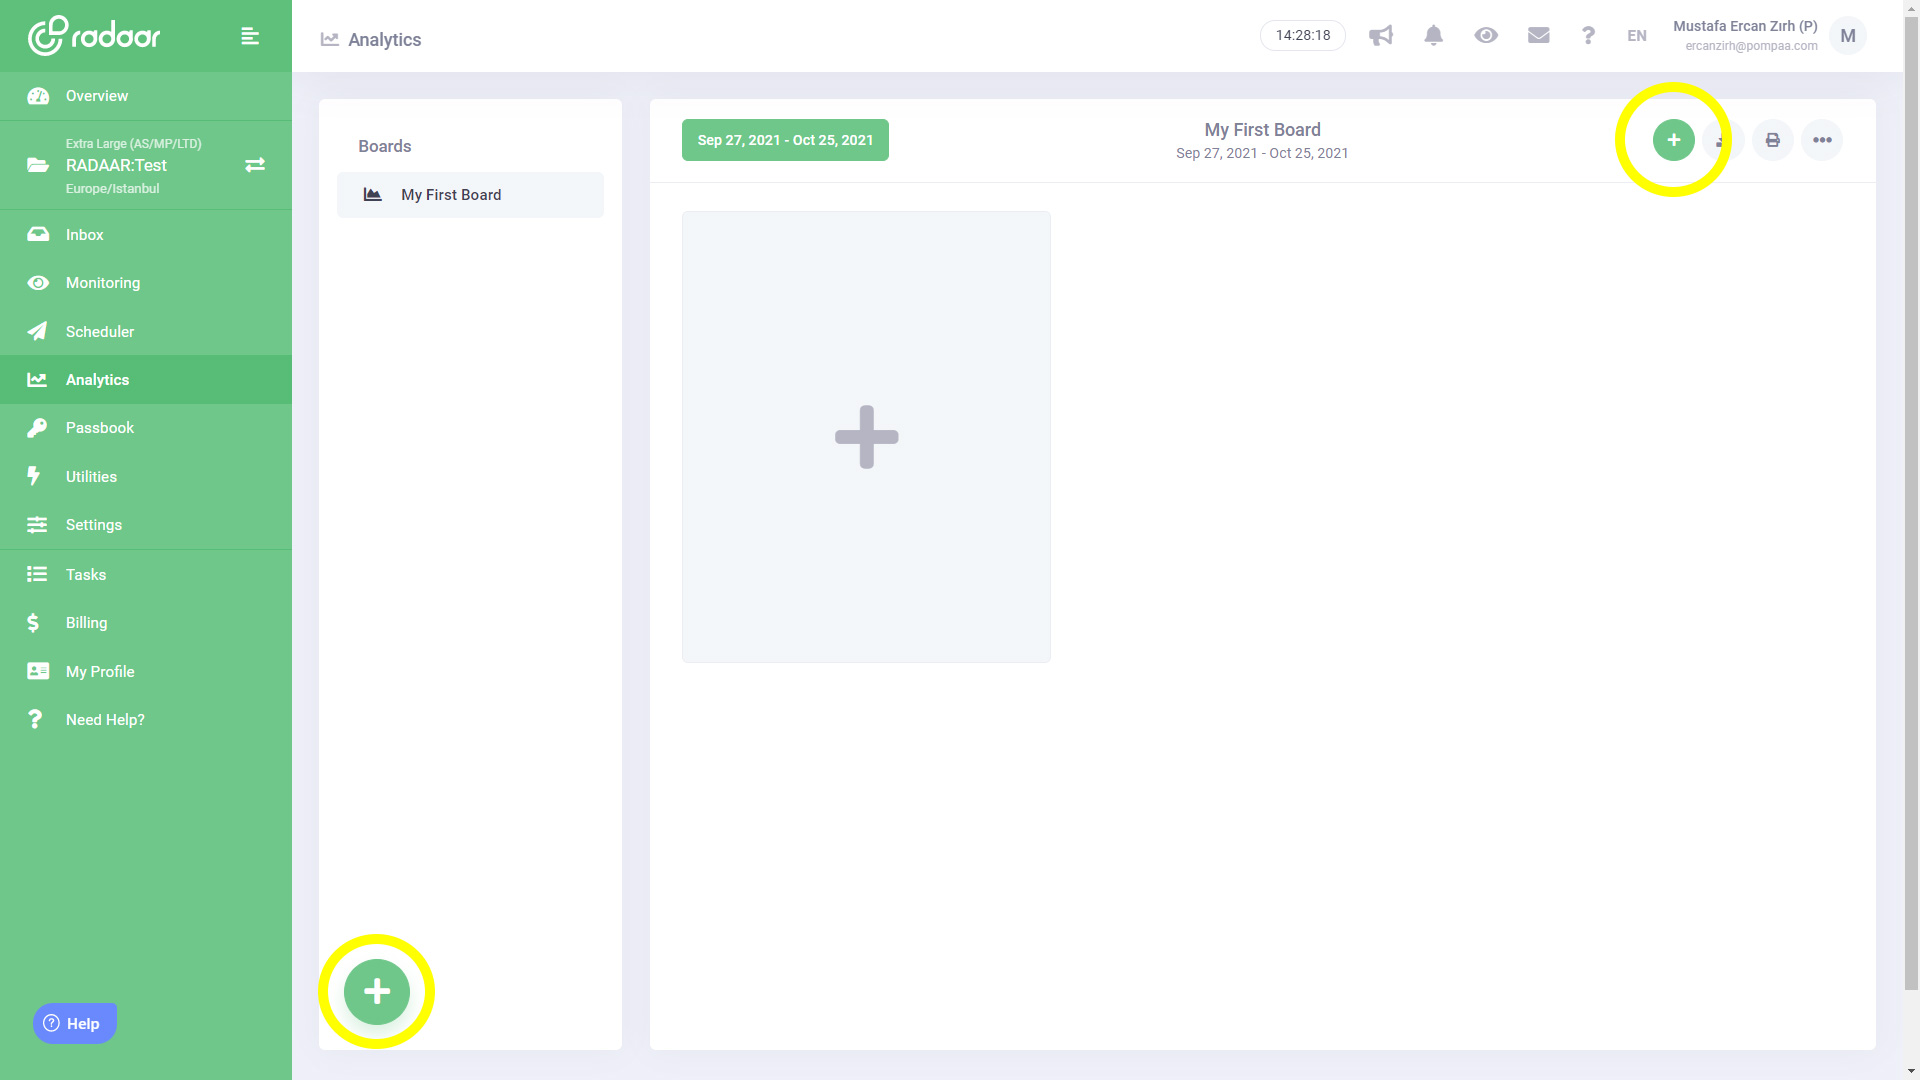Add a new board with bottom plus button

pyautogui.click(x=377, y=991)
